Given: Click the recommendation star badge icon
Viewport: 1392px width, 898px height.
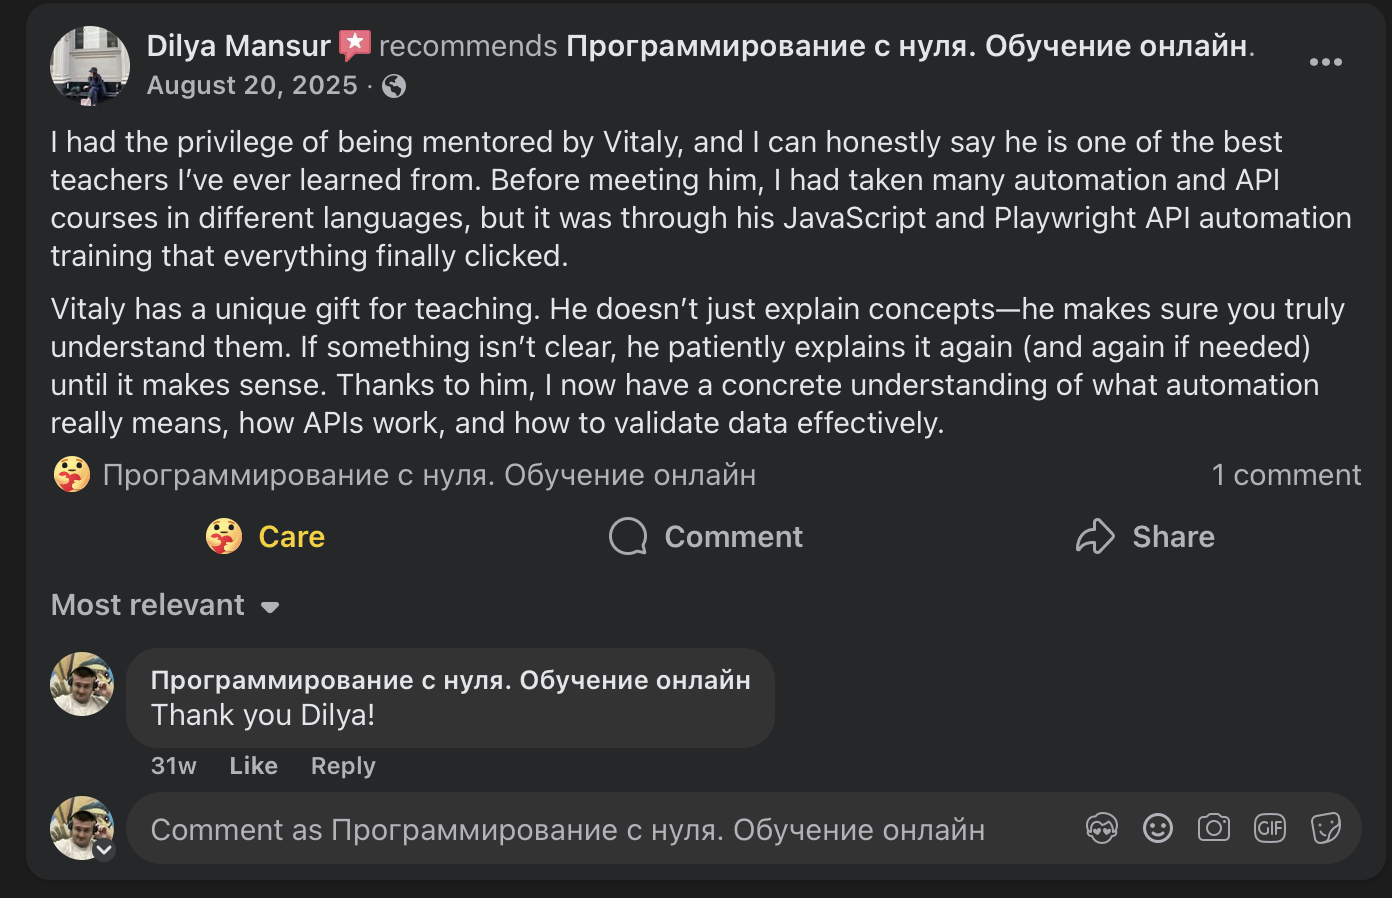Looking at the screenshot, I should click(355, 45).
